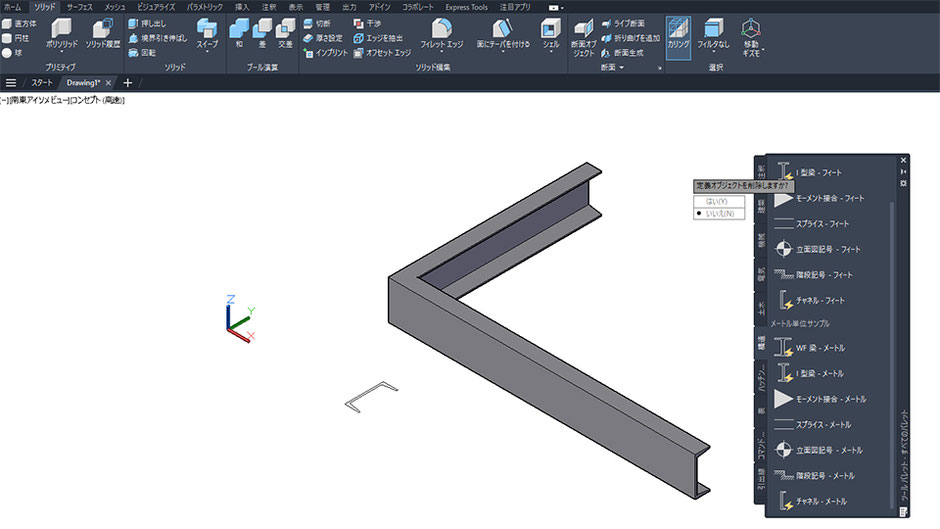Viewport: 940px width, 529px height.
Task: Click the 切断 (Slice) tool
Action: click(x=317, y=23)
